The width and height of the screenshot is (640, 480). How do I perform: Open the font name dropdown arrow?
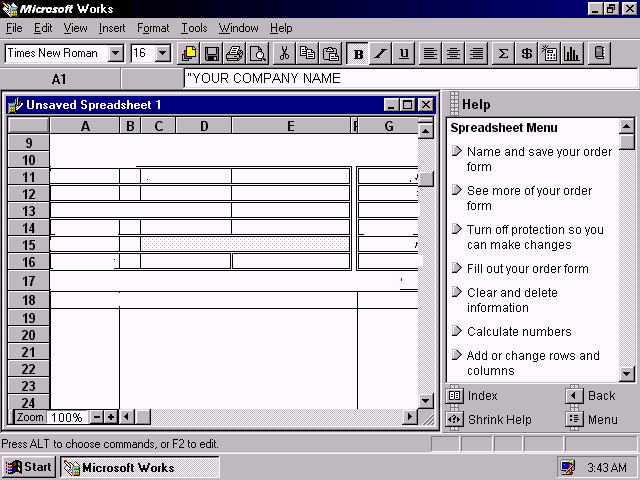[116, 53]
